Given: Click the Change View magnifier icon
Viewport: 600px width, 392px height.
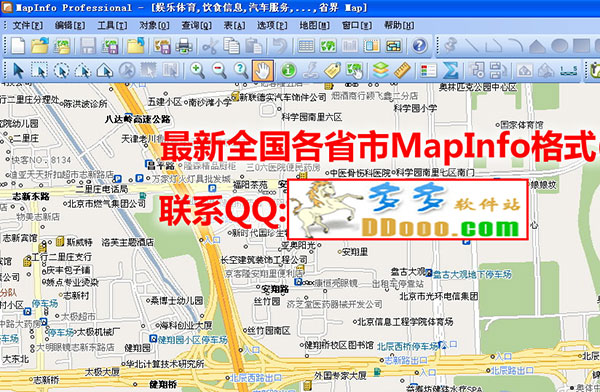Looking at the screenshot, I should pos(241,70).
